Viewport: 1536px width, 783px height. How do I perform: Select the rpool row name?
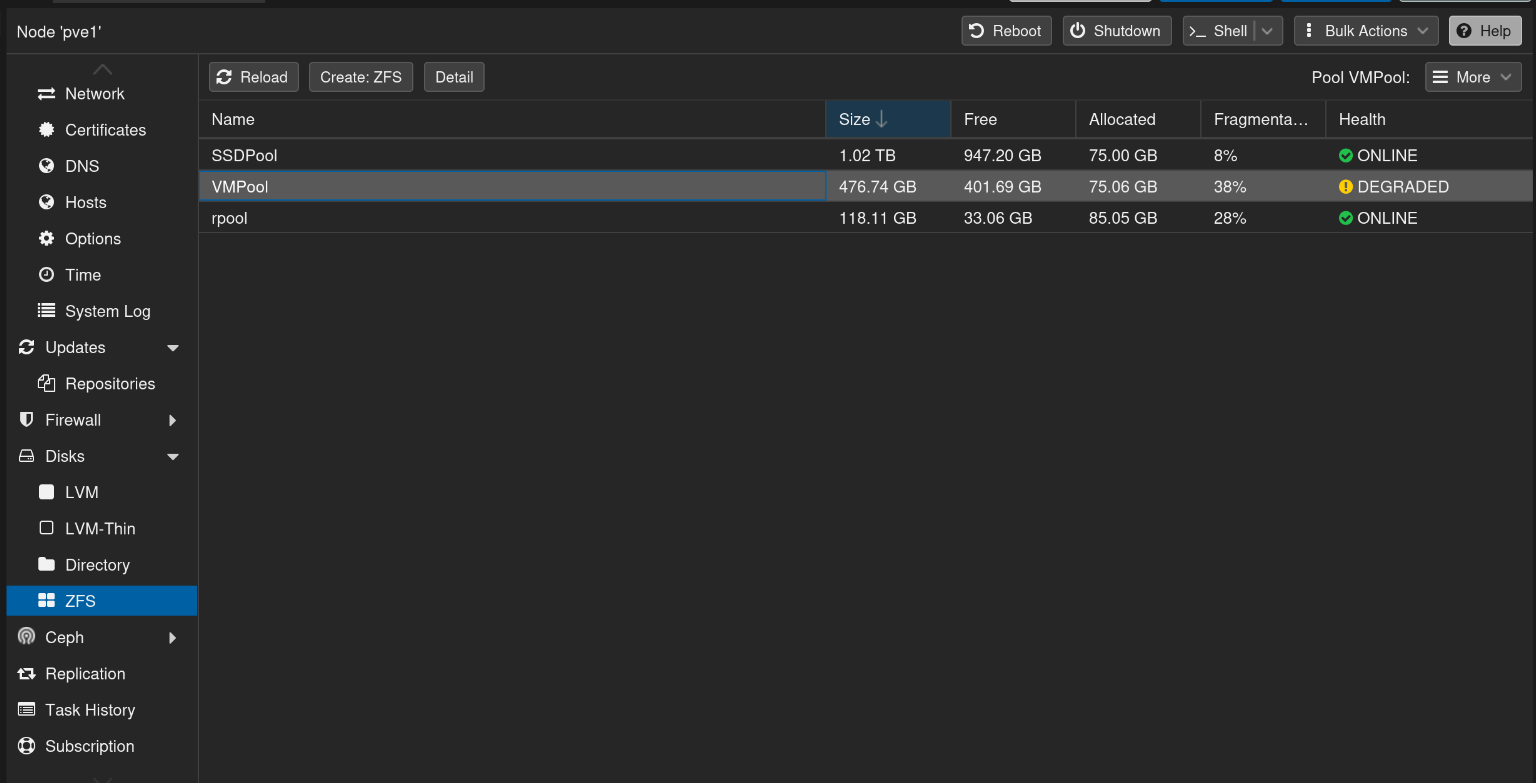[x=230, y=218]
